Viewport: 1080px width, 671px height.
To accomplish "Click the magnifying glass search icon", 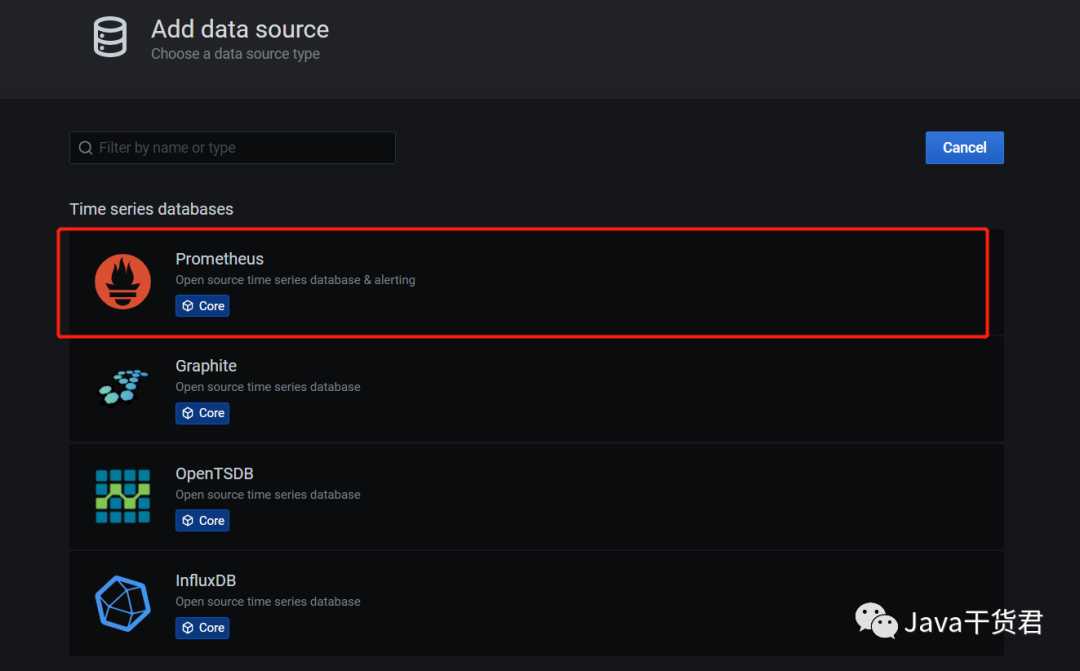I will pos(85,147).
